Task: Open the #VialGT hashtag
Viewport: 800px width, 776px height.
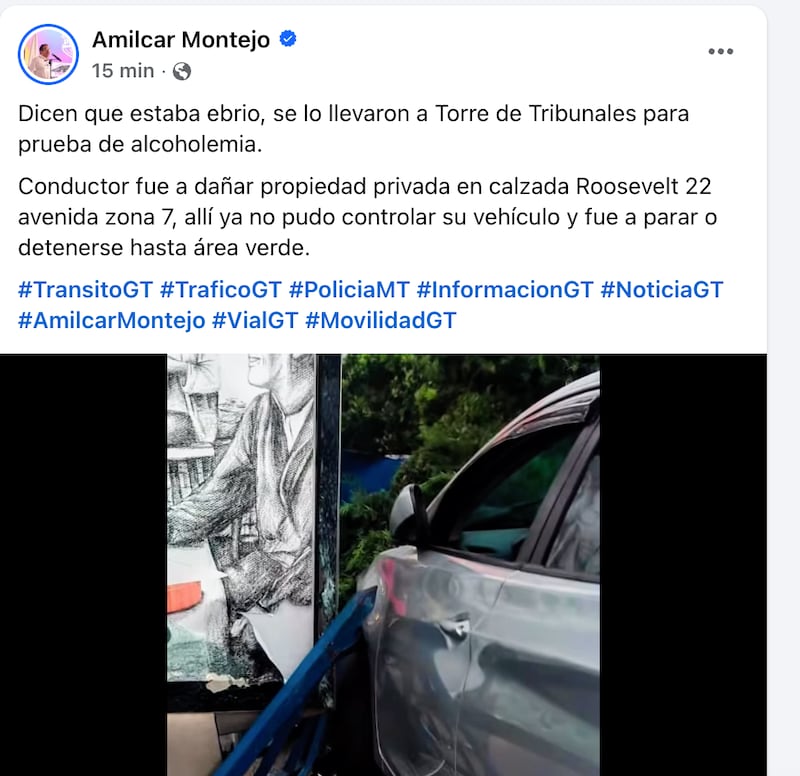Action: click(255, 320)
